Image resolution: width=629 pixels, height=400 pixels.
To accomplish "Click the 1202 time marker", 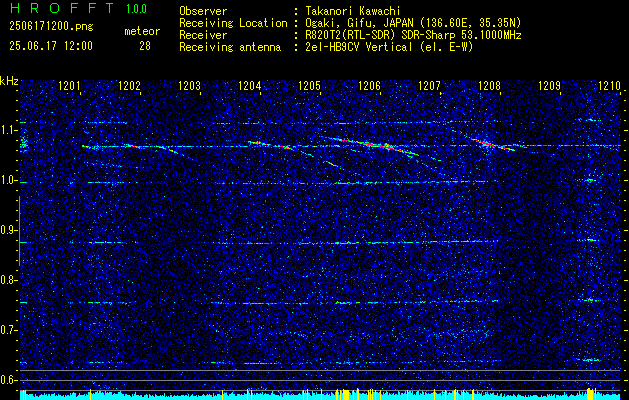I will point(130,86).
